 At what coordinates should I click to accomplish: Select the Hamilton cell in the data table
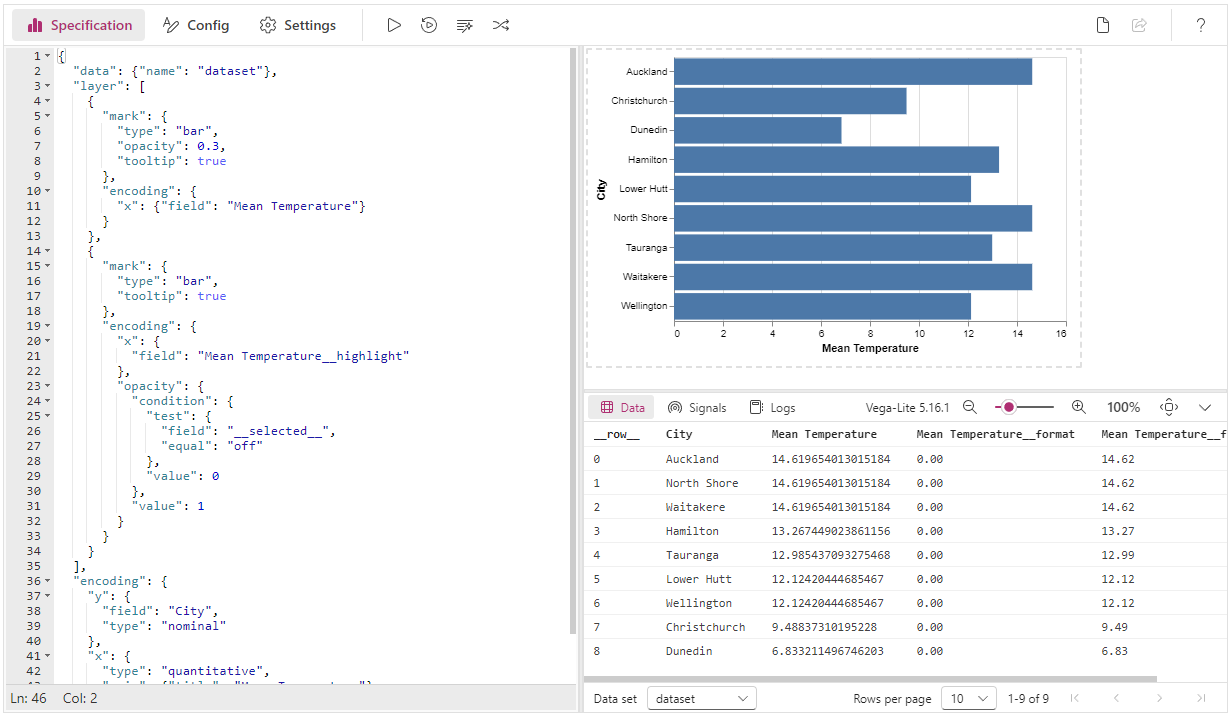coord(692,531)
